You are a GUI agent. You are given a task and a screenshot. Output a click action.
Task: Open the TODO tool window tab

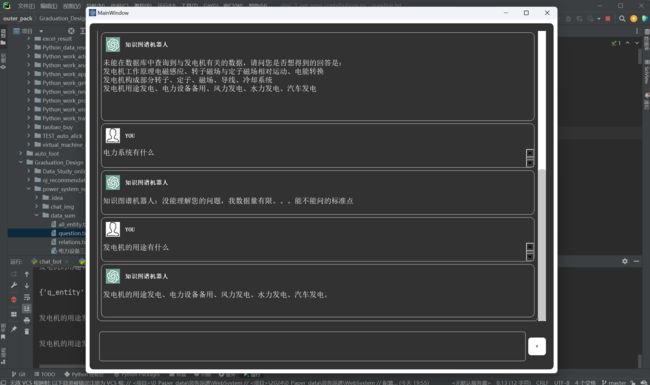tap(44, 374)
